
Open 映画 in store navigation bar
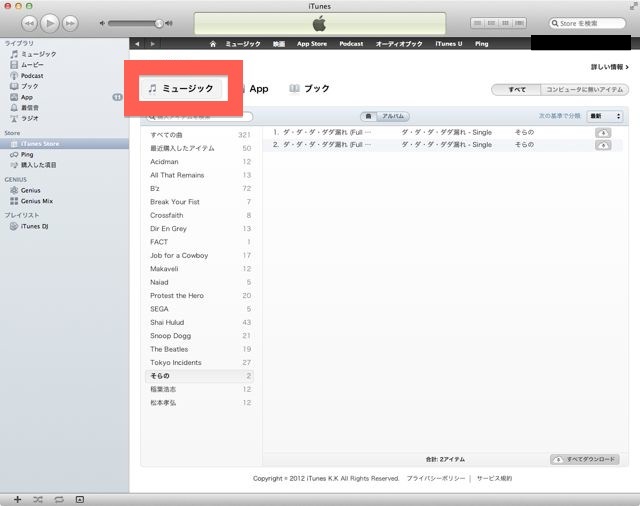(279, 44)
